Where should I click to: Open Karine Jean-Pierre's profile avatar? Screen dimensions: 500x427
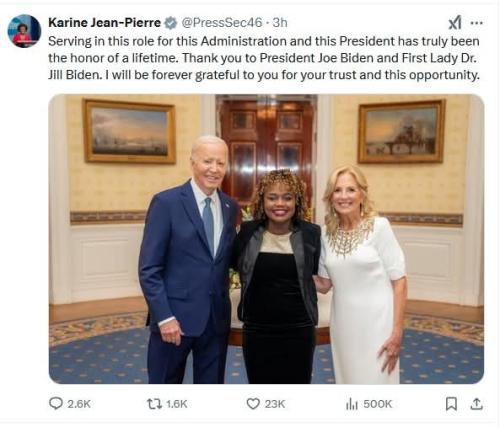24,31
